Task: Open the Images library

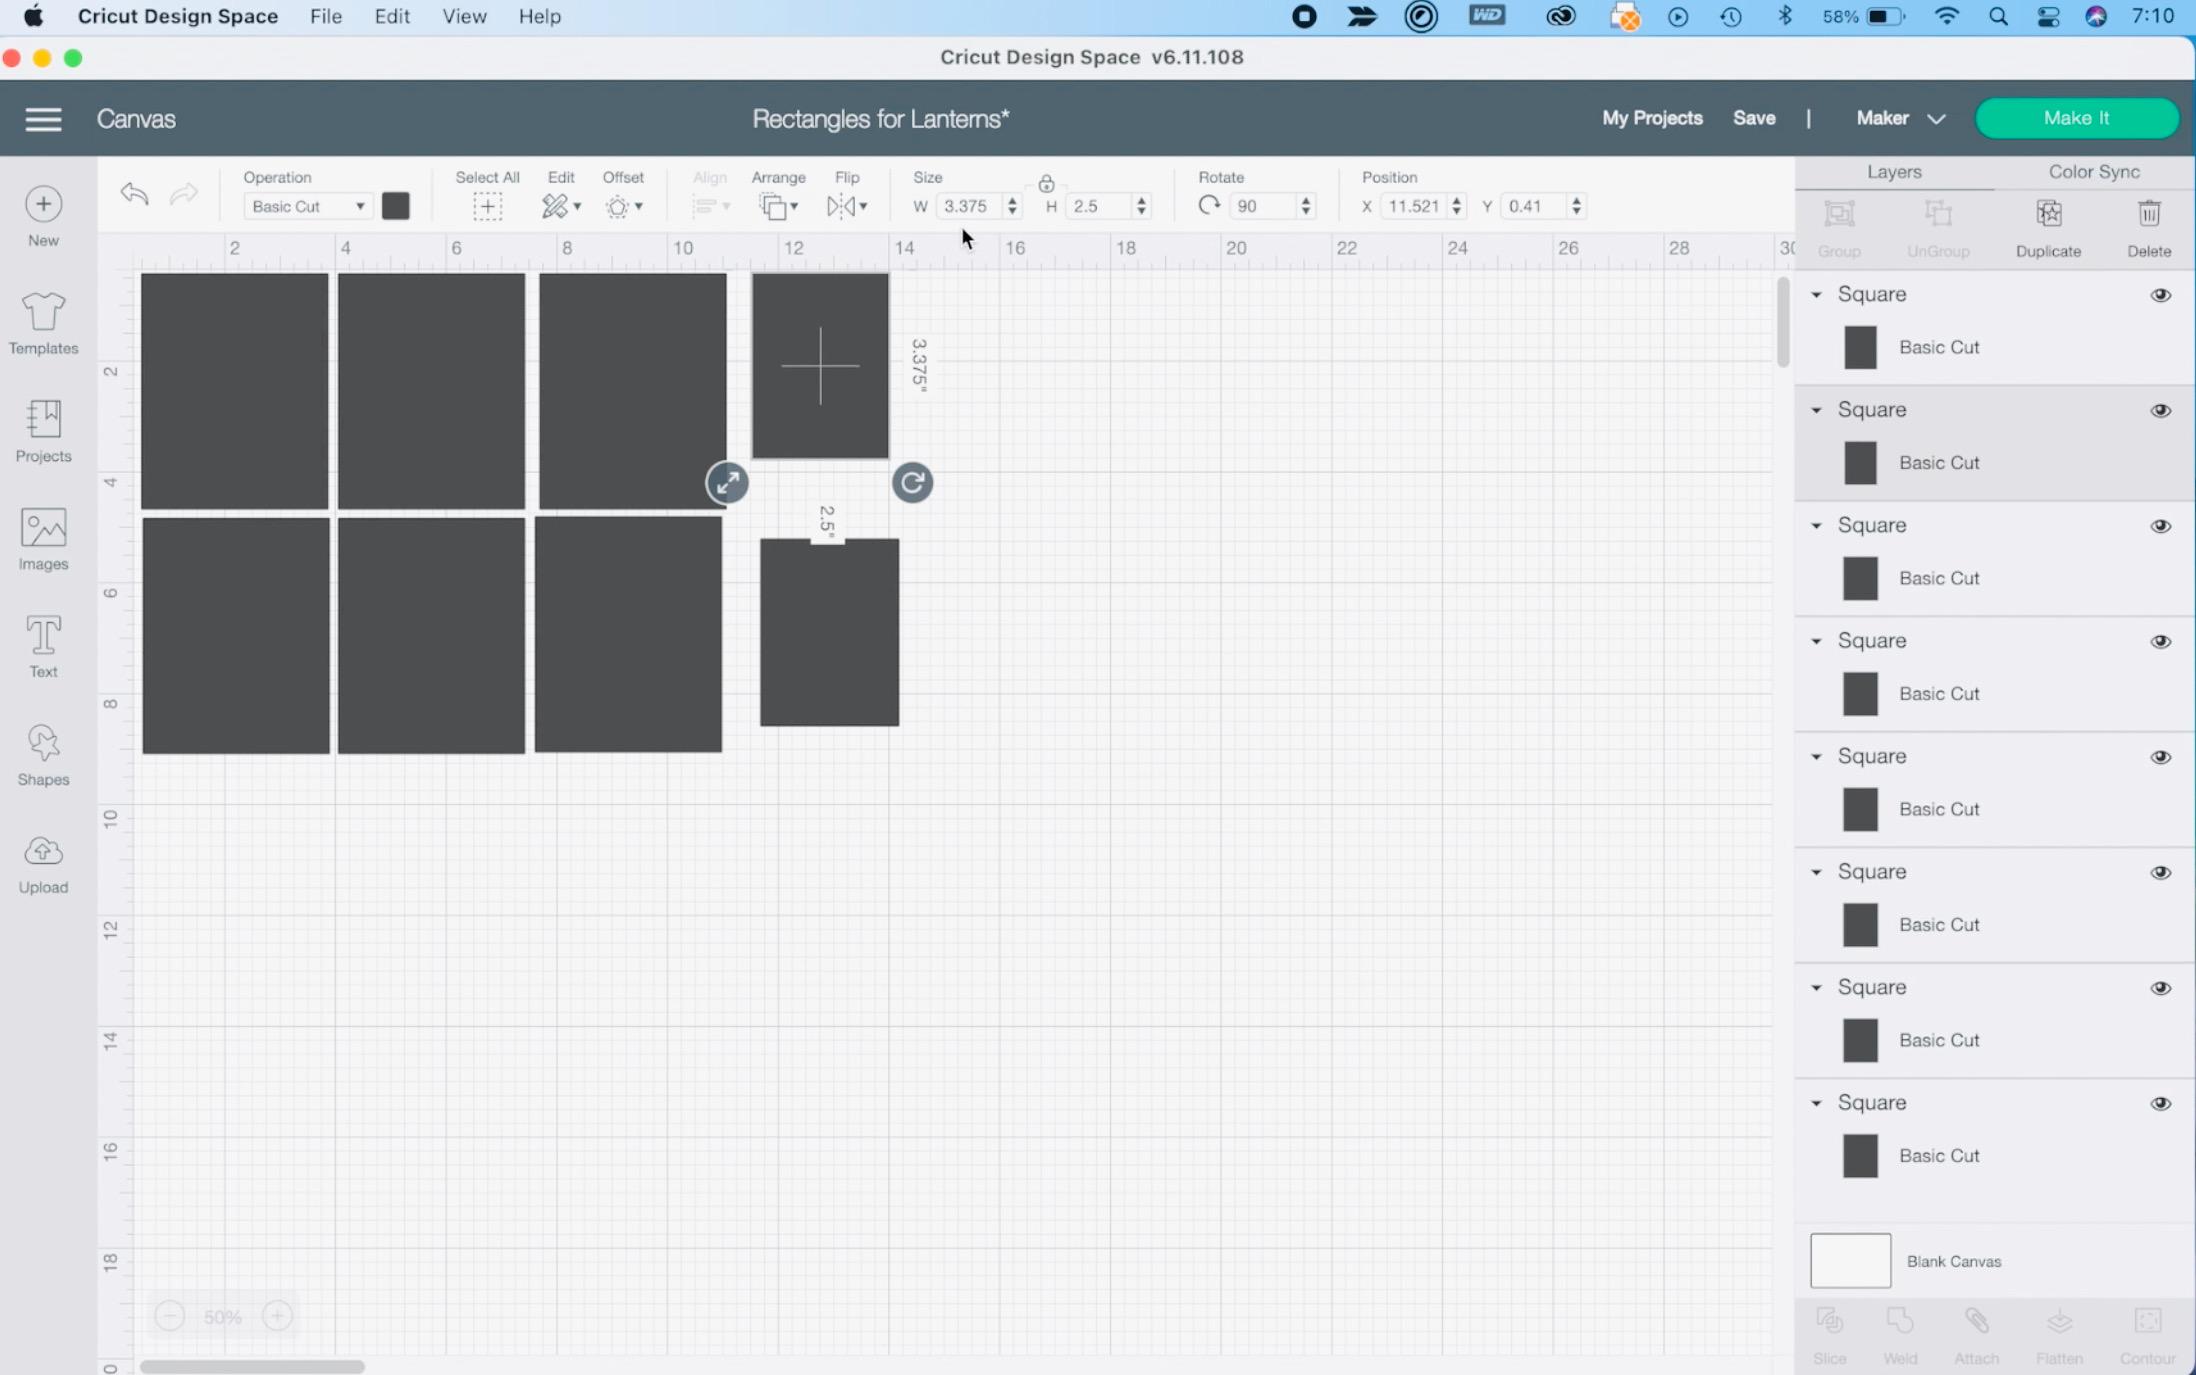Action: 43,538
